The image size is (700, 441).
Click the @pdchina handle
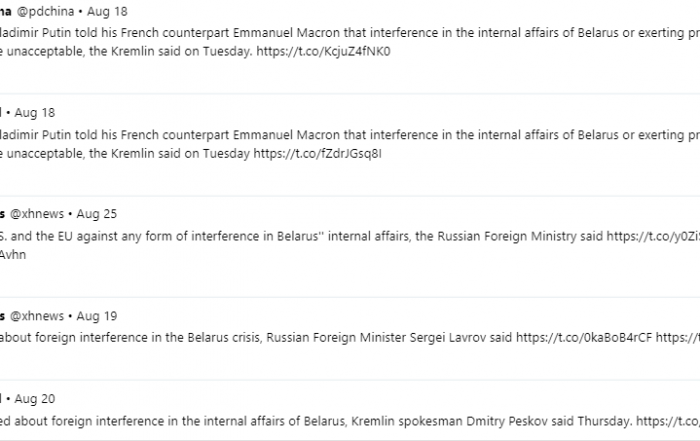coord(46,12)
